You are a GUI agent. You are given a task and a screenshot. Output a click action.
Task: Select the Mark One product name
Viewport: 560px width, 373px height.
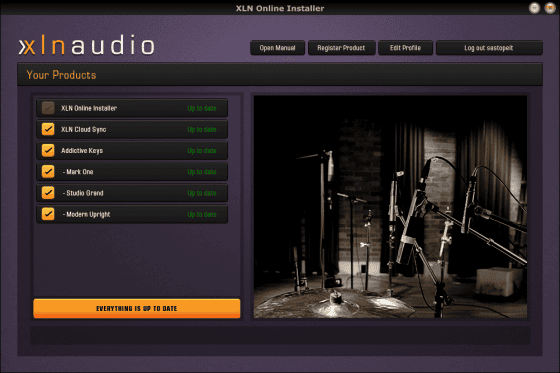point(78,172)
